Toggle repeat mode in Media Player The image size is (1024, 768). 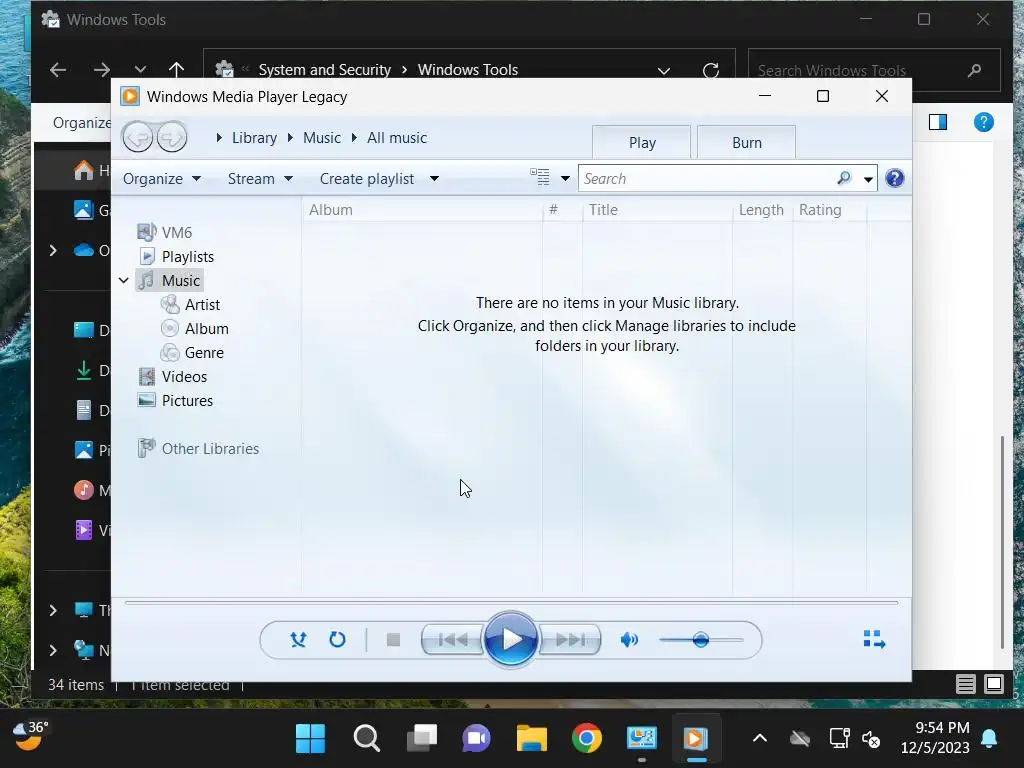337,639
